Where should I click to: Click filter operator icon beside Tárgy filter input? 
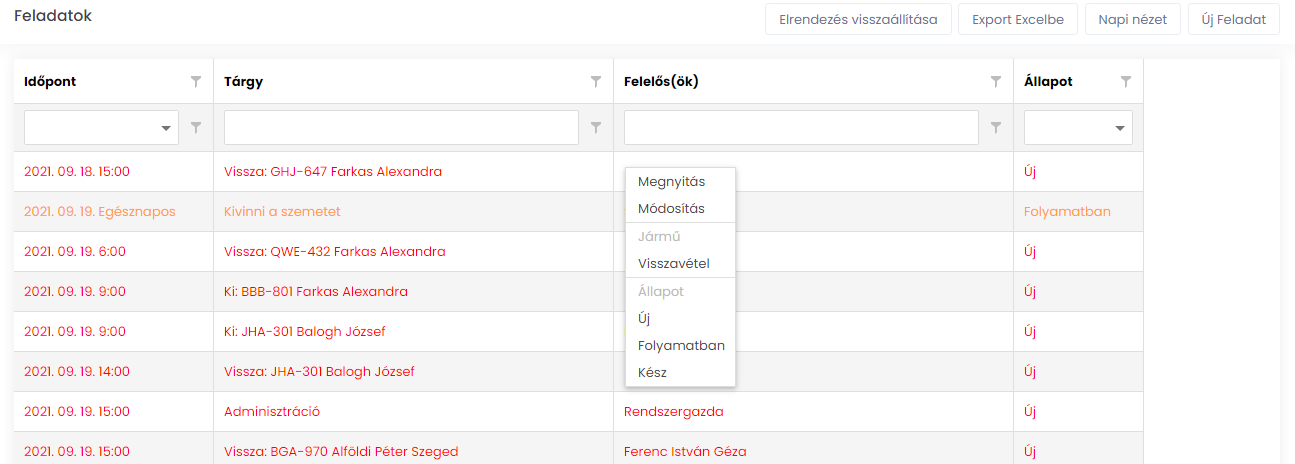[x=596, y=128]
